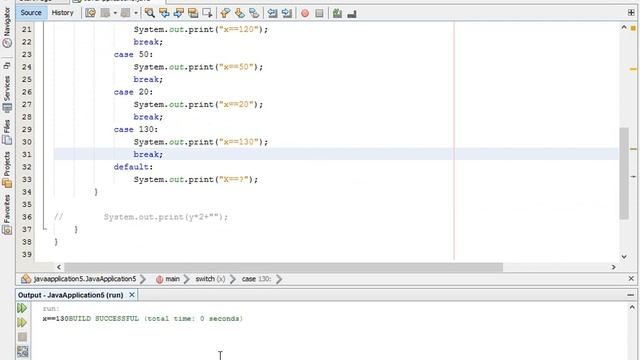Click the "case 50:" code line

tap(133, 54)
